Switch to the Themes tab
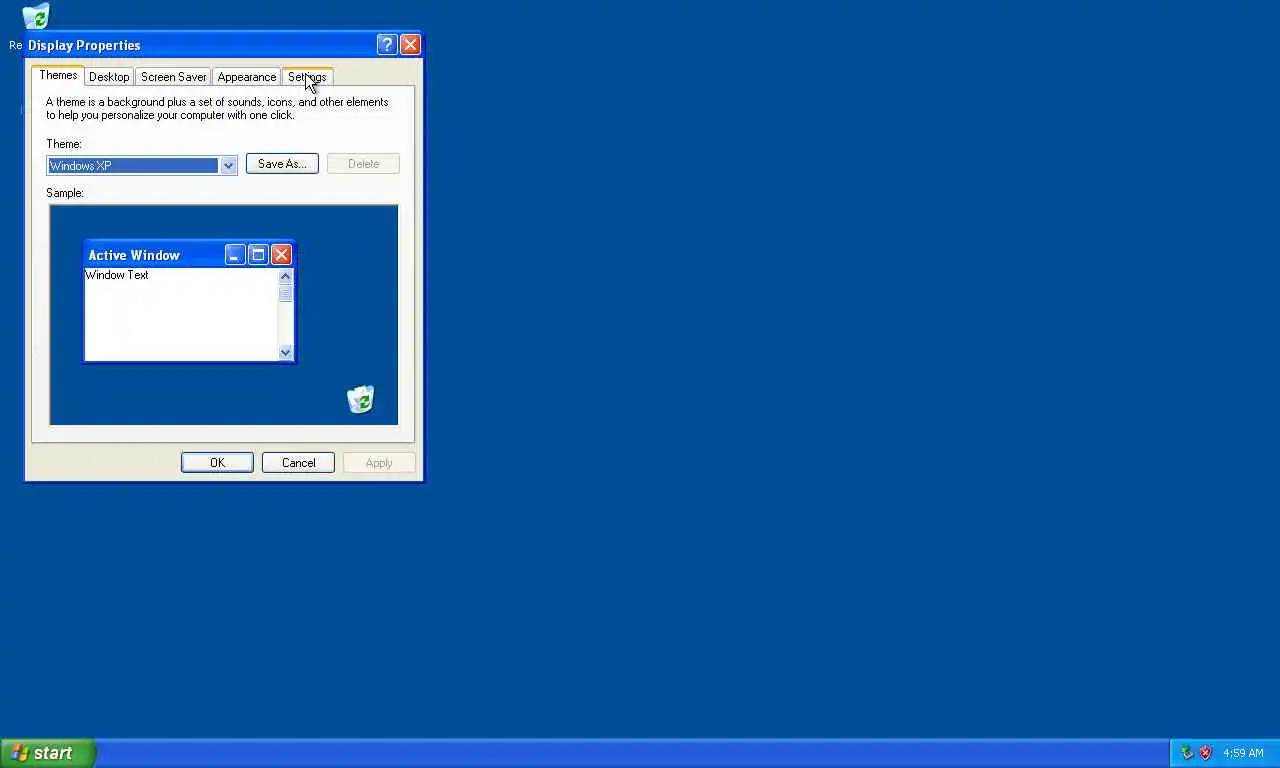 (58, 76)
